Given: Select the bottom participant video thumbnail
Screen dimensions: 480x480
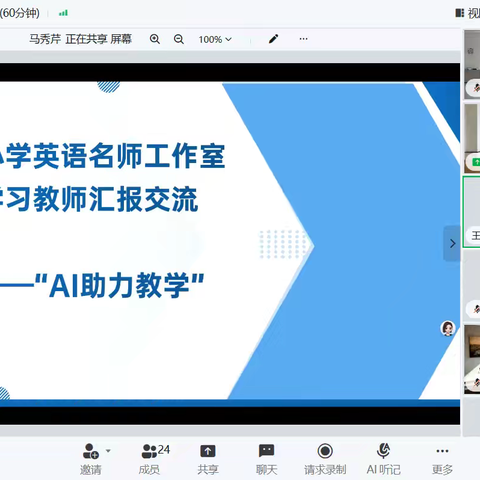Looking at the screenshot, I should (x=472, y=360).
